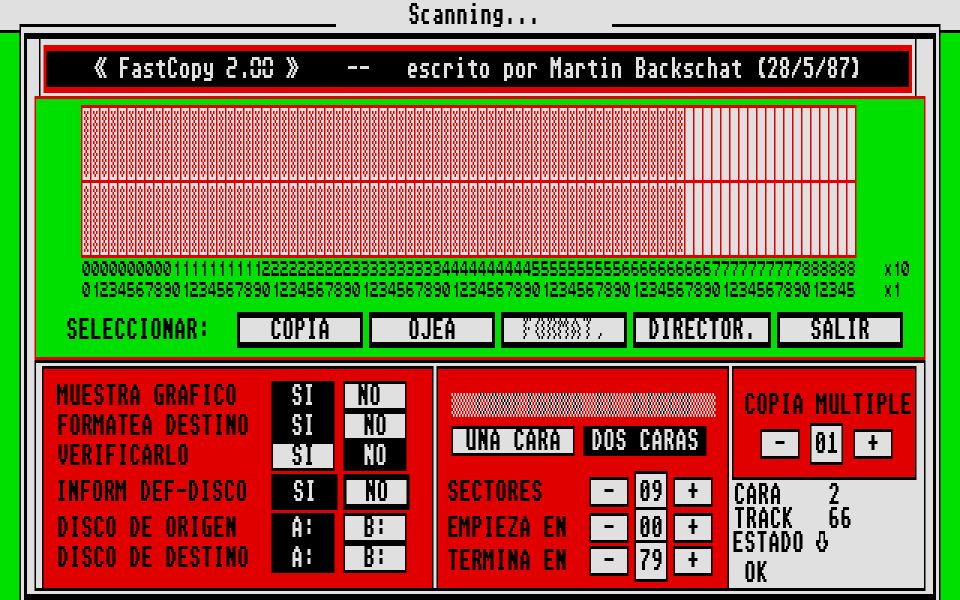
Task: Click the x10 scale label
Action: click(x=896, y=269)
